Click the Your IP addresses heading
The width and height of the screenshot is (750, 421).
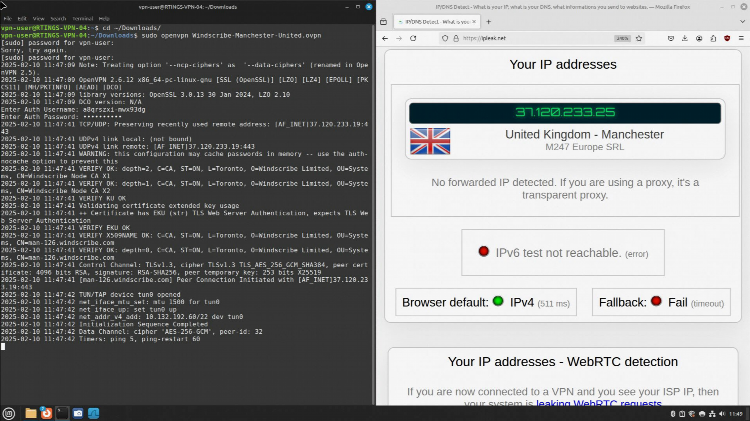coord(563,65)
